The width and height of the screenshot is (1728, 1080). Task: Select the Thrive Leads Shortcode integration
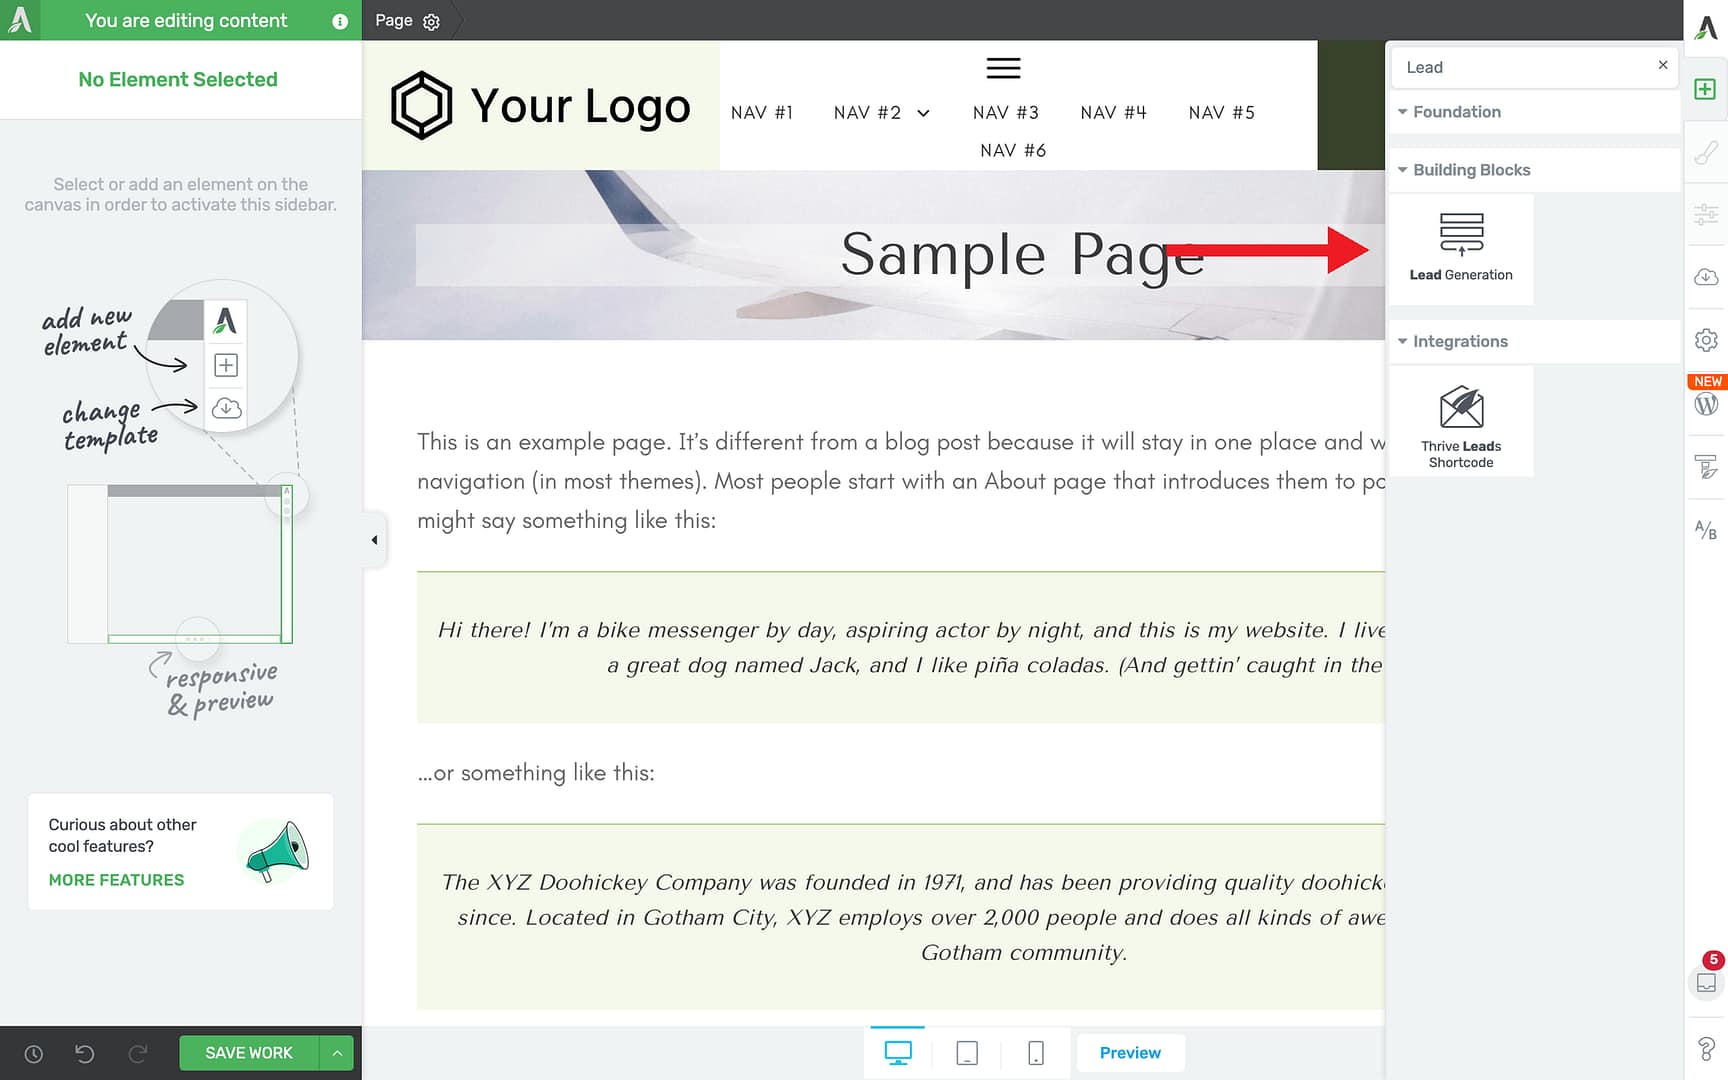pos(1461,420)
